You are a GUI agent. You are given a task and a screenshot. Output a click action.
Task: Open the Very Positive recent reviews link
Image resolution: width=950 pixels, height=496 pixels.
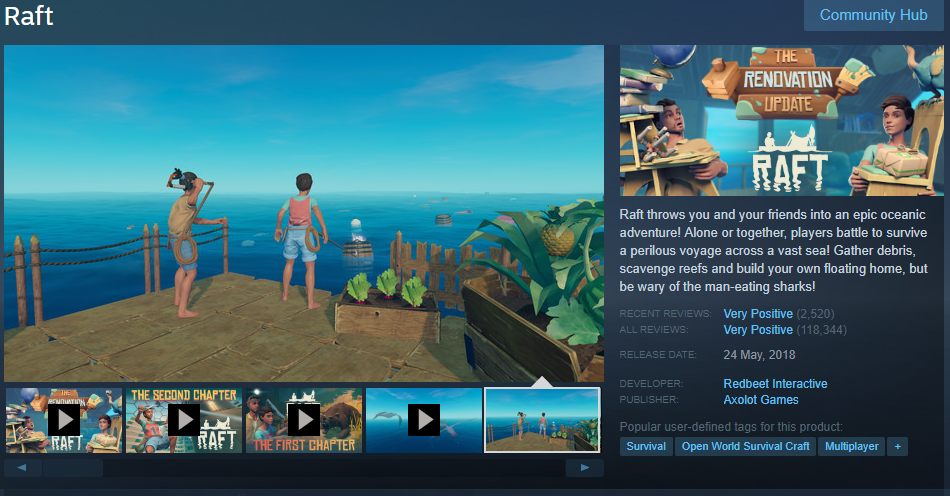coord(758,314)
